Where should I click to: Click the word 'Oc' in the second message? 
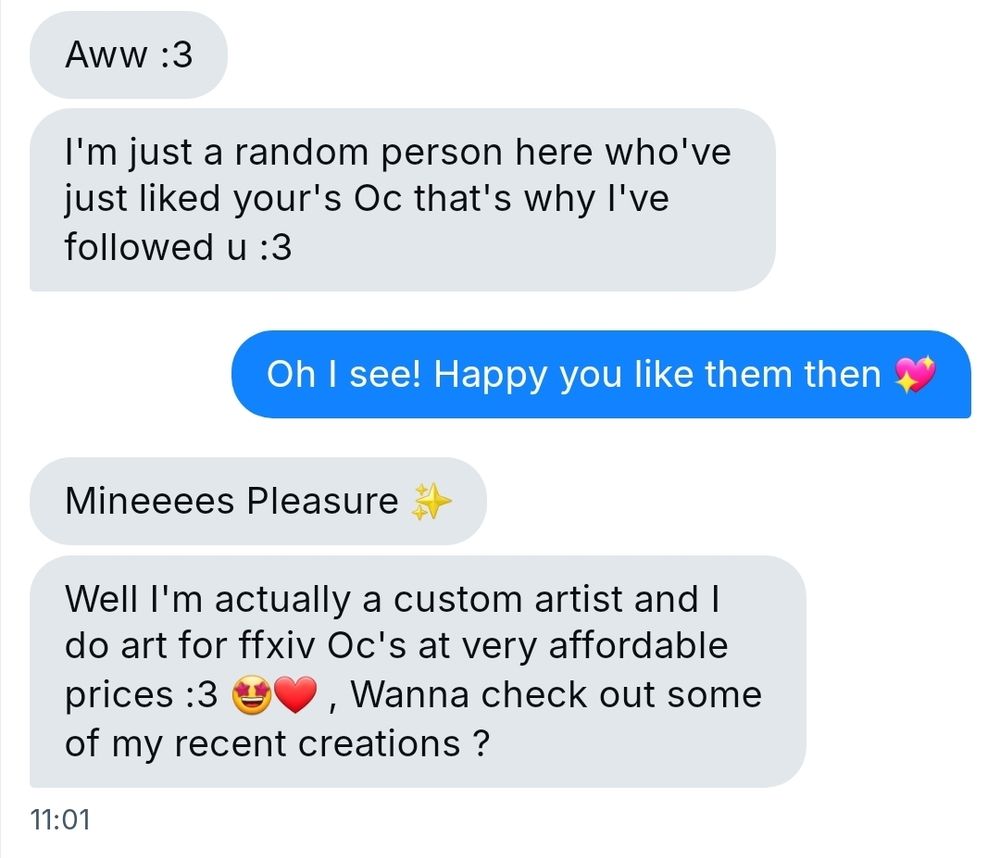tap(378, 198)
